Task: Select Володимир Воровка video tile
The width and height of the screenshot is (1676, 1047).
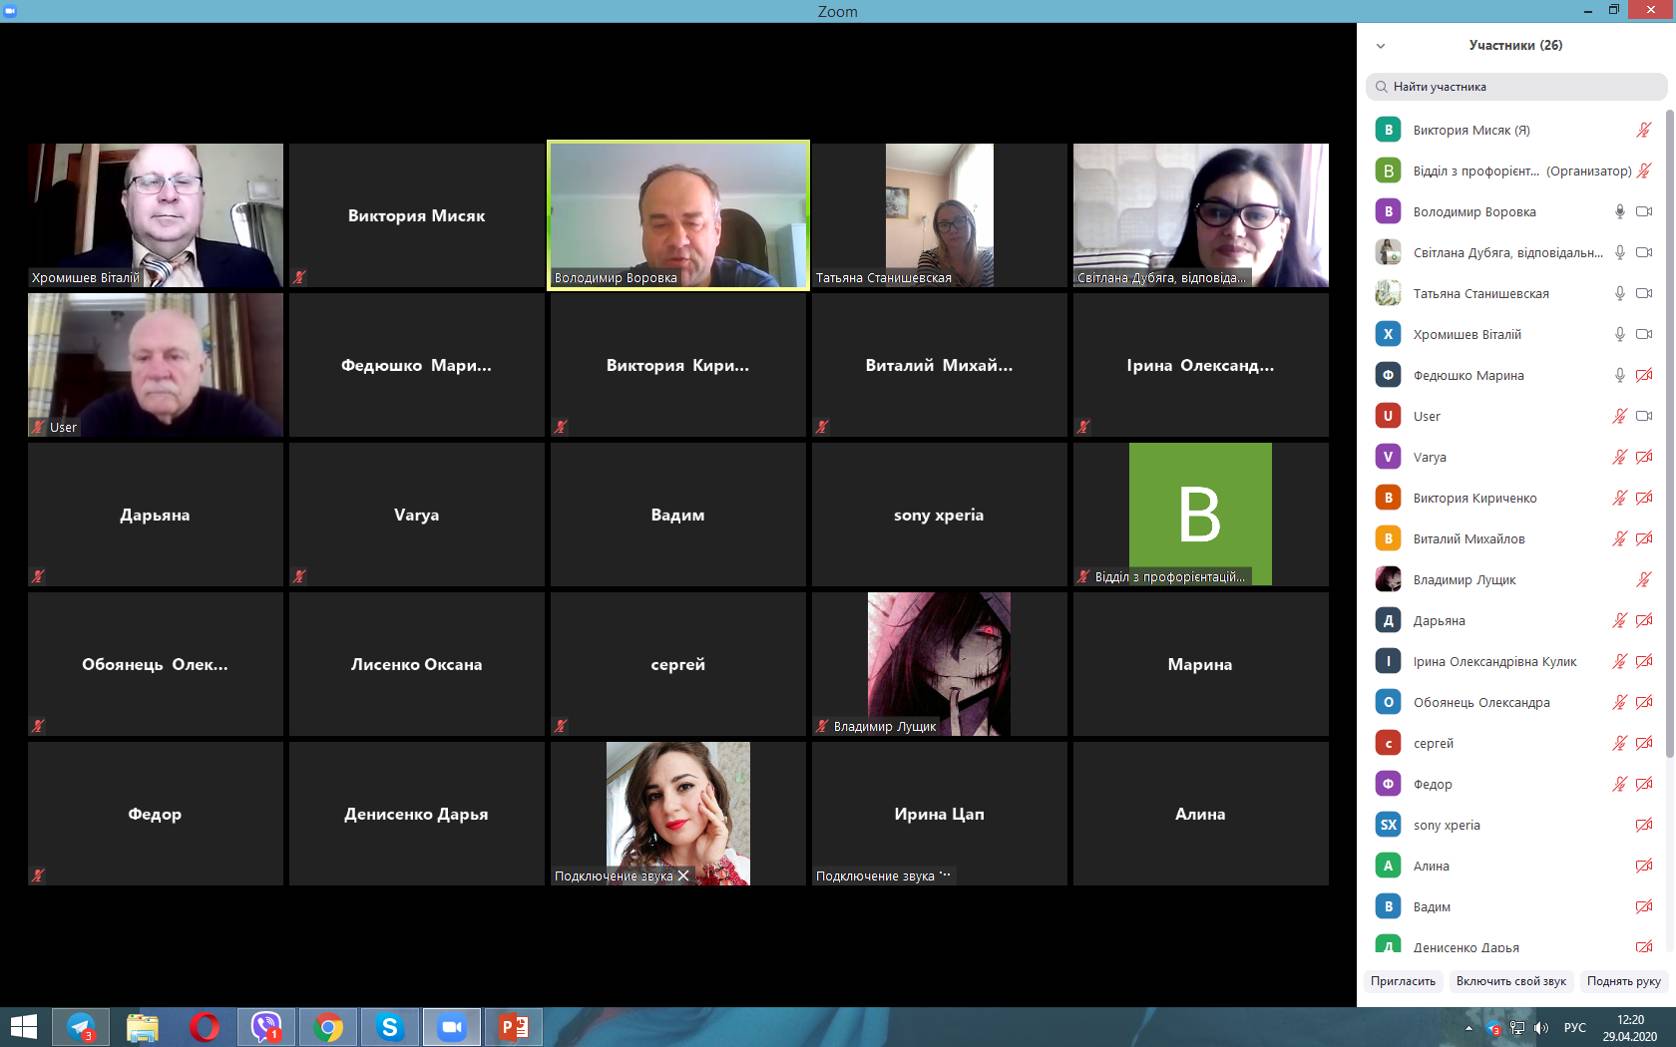Action: (678, 215)
